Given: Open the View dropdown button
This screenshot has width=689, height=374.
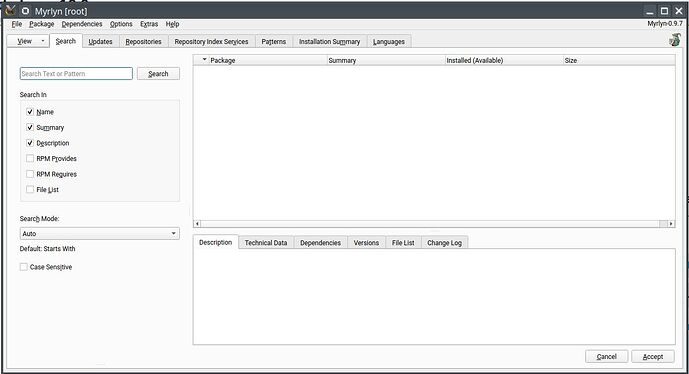Looking at the screenshot, I should point(28,41).
